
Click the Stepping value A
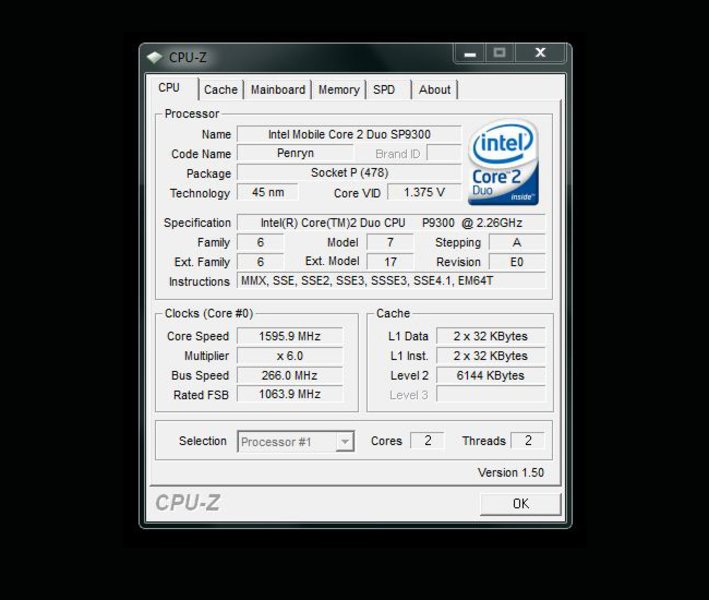[517, 242]
